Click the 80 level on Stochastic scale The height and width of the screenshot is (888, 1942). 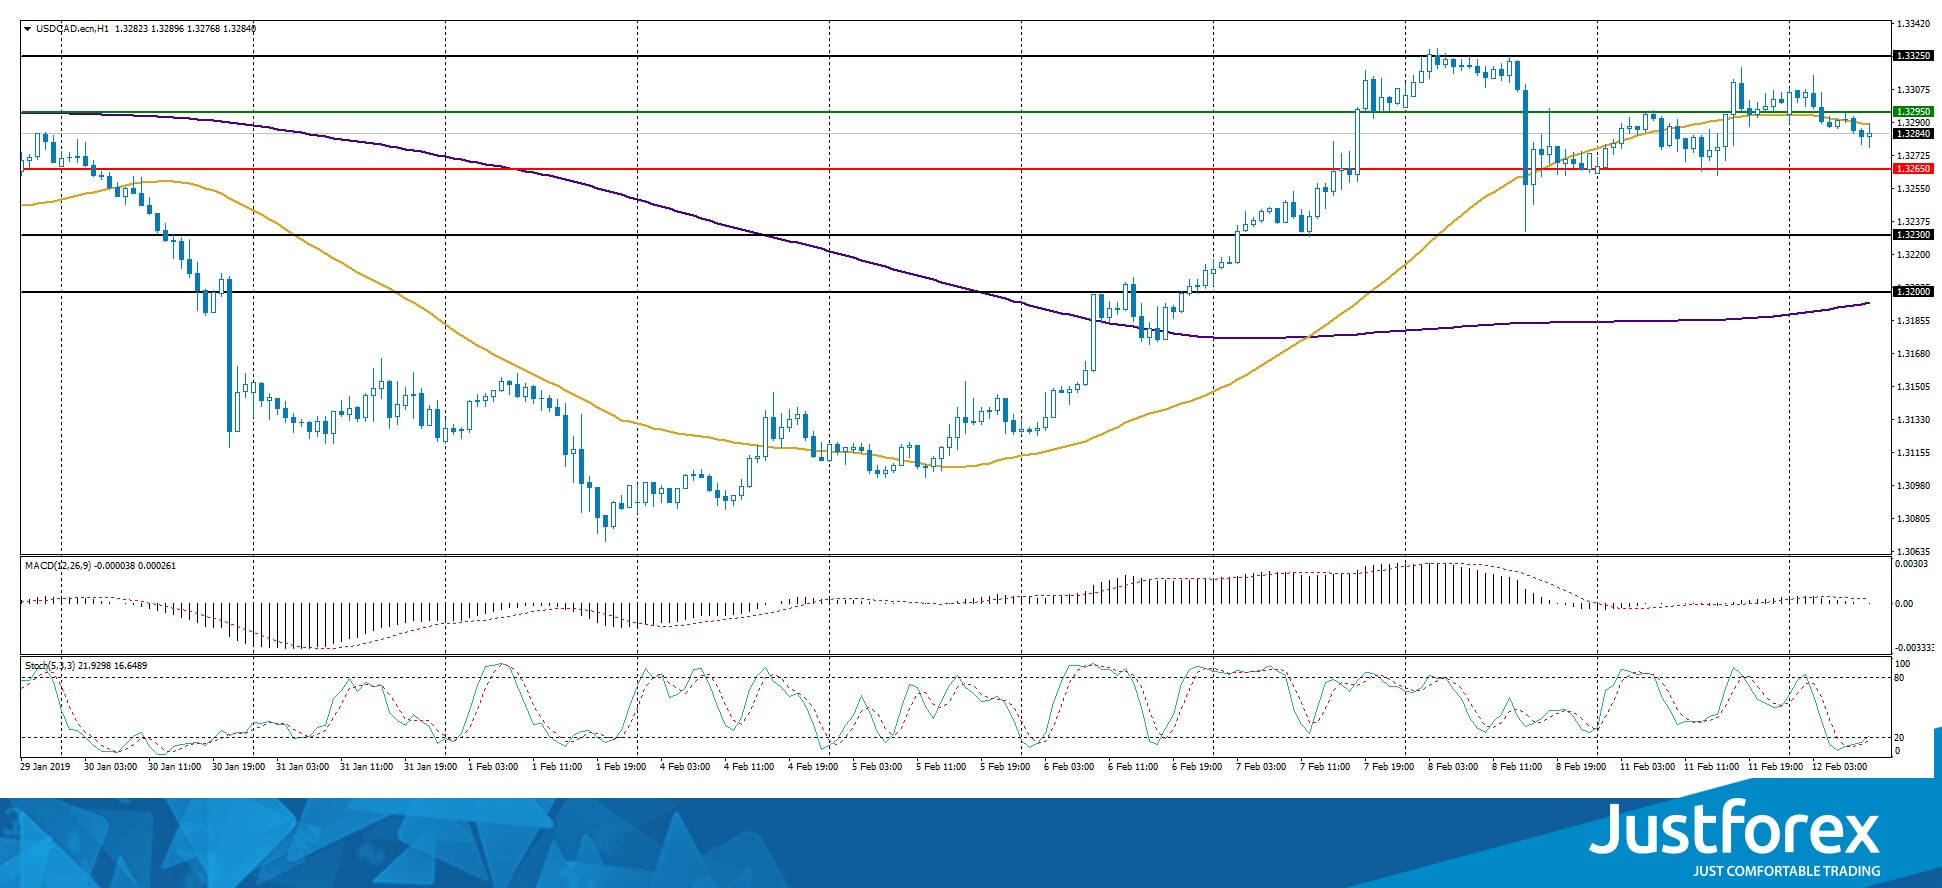coord(1900,678)
